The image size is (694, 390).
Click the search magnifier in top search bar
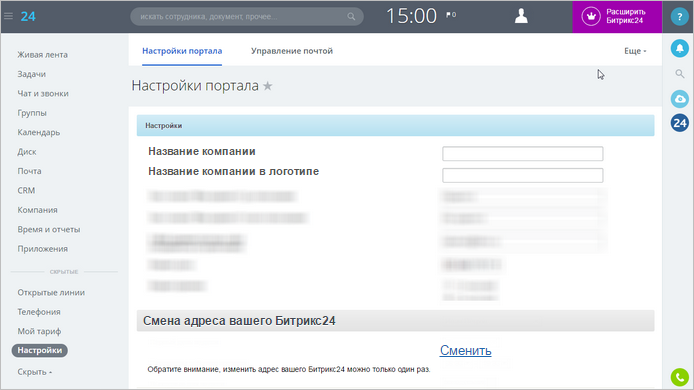[x=351, y=16]
